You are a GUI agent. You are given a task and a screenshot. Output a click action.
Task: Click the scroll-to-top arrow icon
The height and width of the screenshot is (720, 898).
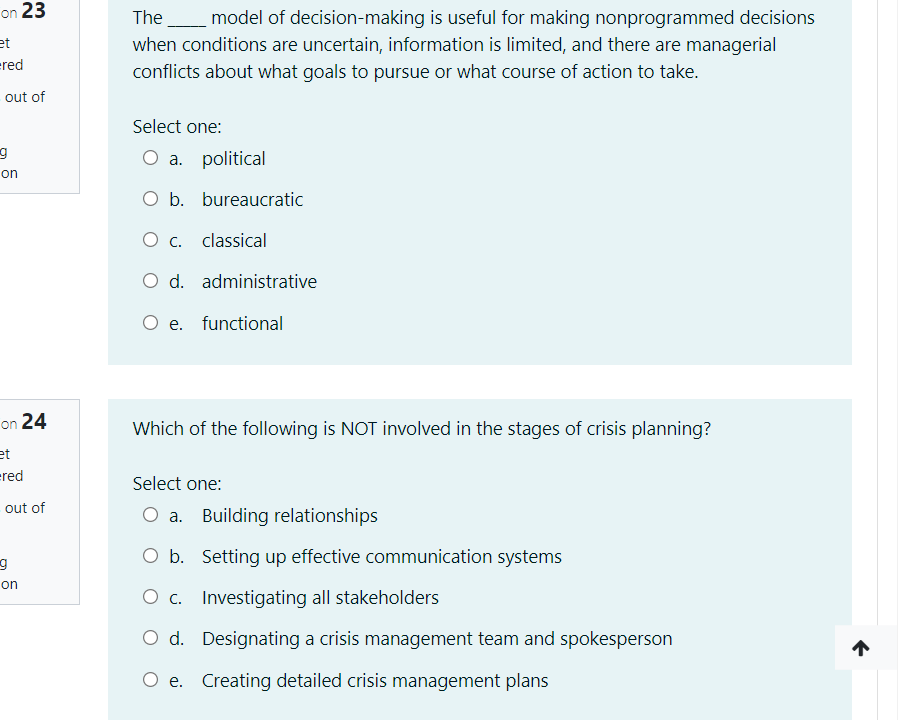(861, 647)
